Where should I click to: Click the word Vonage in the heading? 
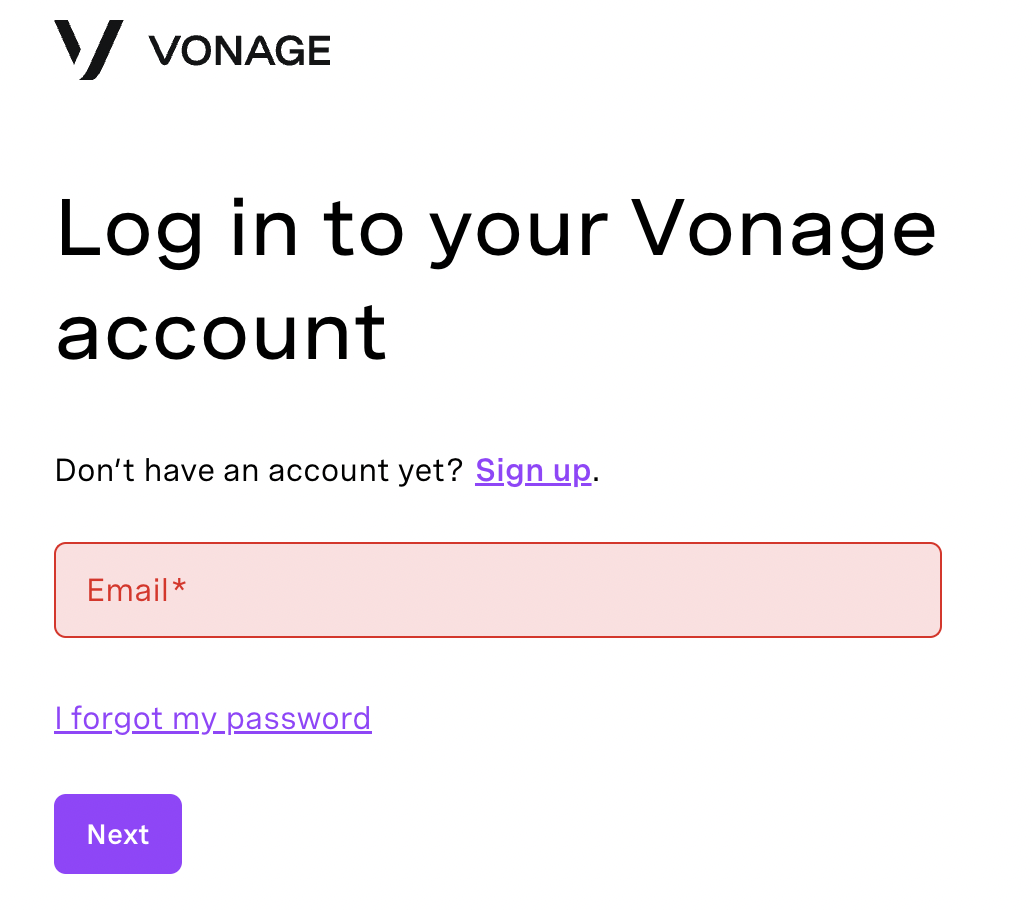click(x=783, y=231)
